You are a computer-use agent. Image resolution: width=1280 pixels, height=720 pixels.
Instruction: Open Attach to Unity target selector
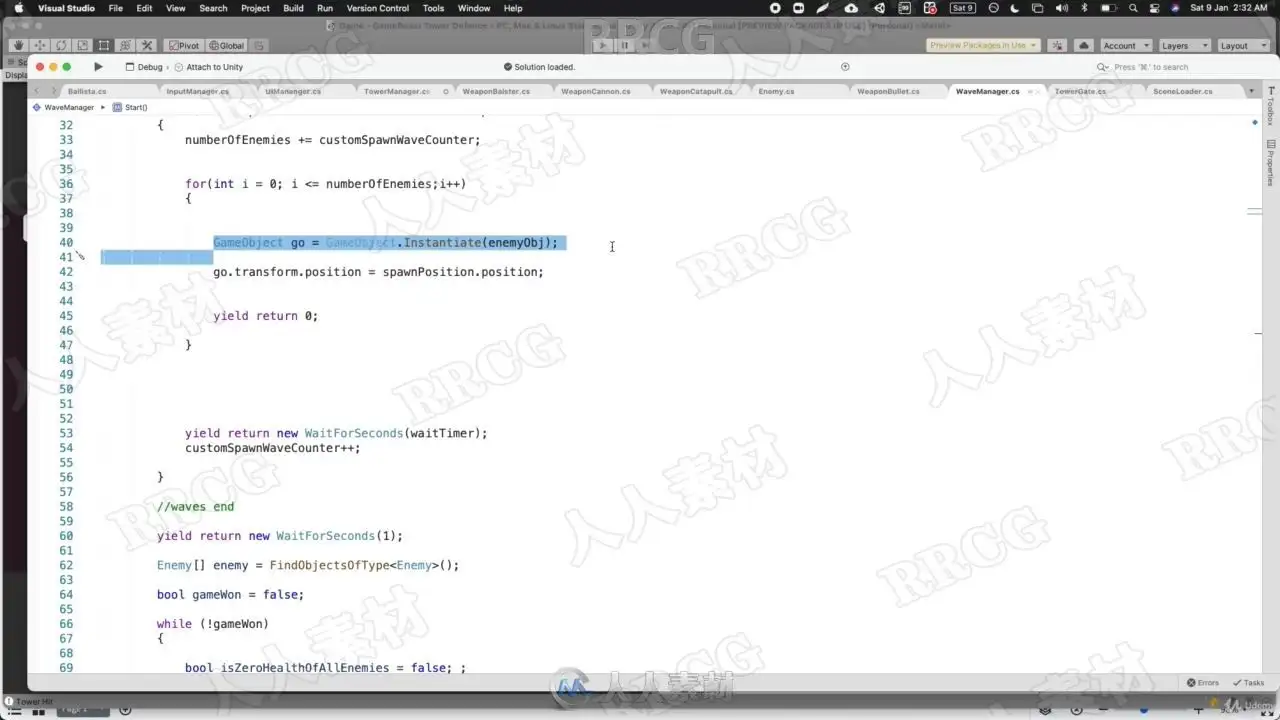tap(209, 67)
